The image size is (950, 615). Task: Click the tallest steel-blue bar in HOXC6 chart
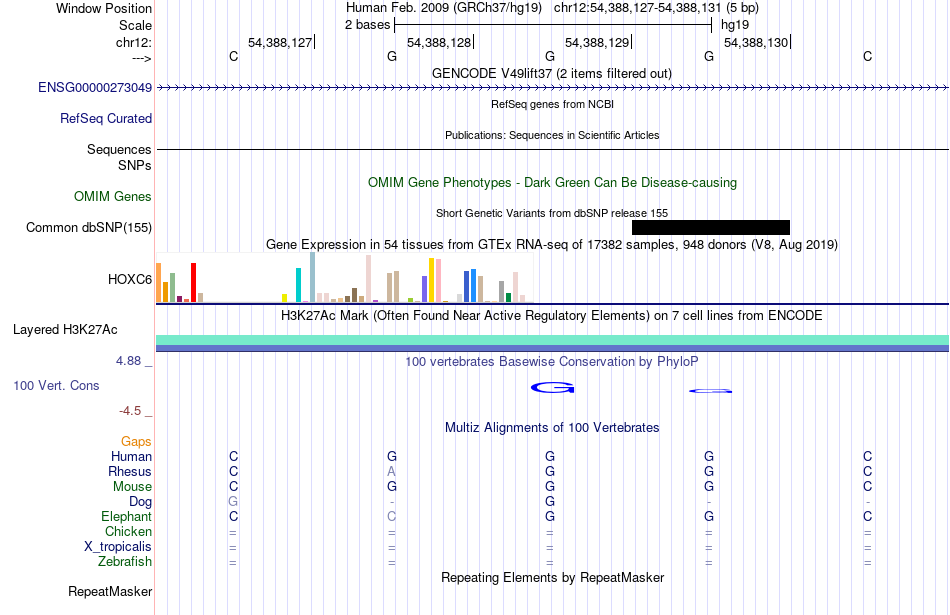pos(313,277)
